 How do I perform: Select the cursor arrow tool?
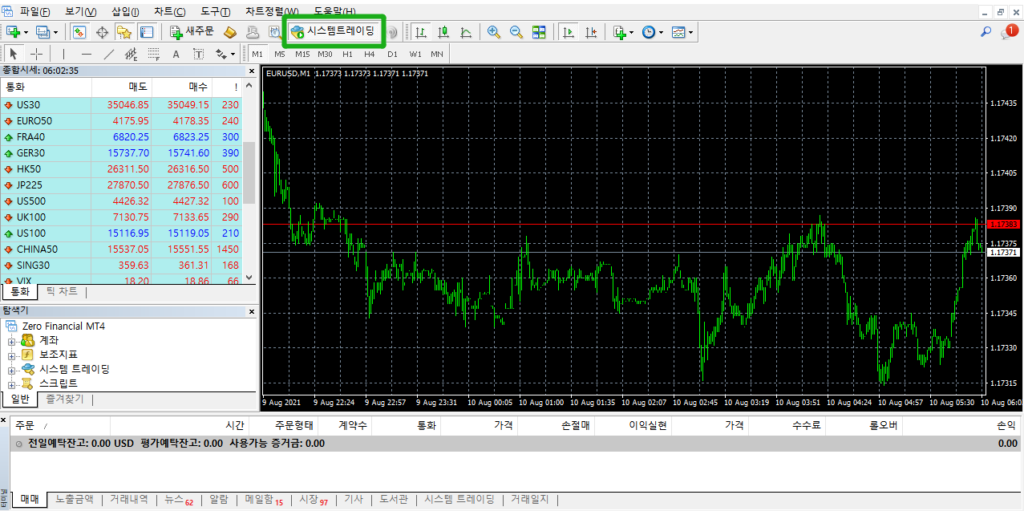click(x=14, y=54)
